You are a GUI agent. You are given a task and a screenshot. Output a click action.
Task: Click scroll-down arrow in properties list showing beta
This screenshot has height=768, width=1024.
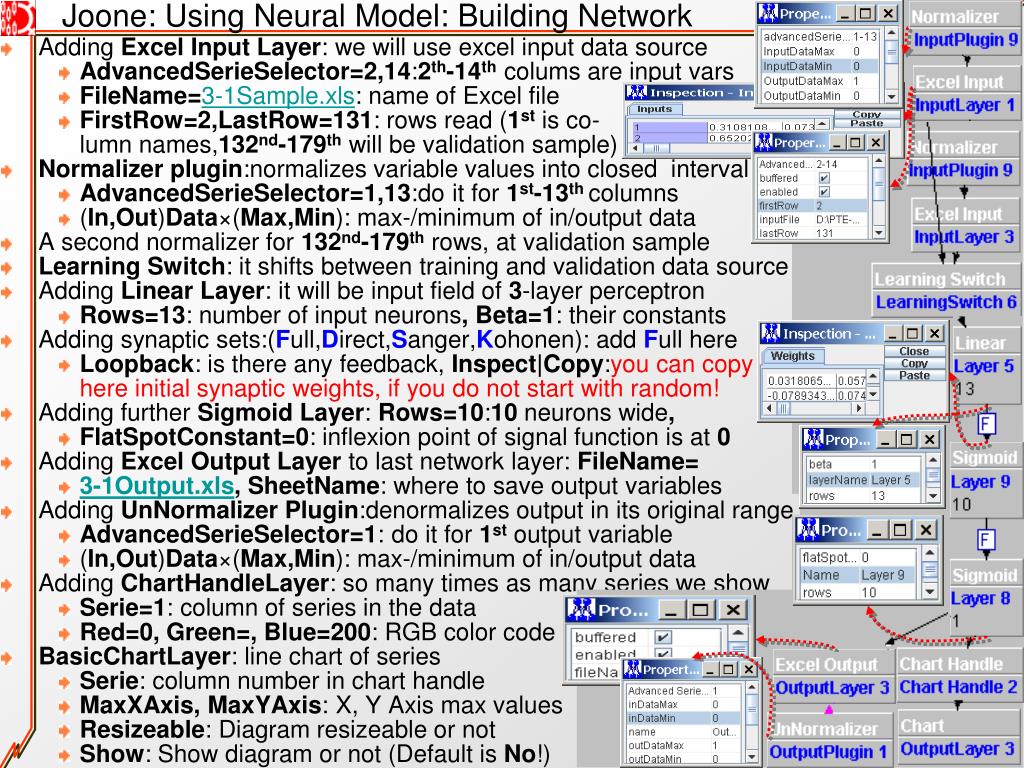pyautogui.click(x=933, y=496)
